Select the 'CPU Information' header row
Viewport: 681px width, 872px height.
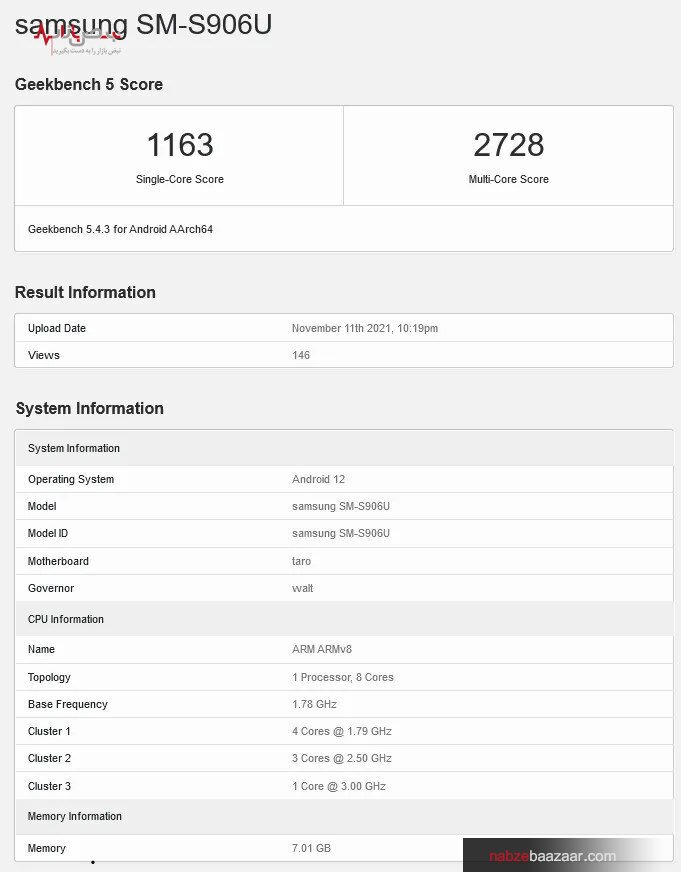(x=344, y=619)
